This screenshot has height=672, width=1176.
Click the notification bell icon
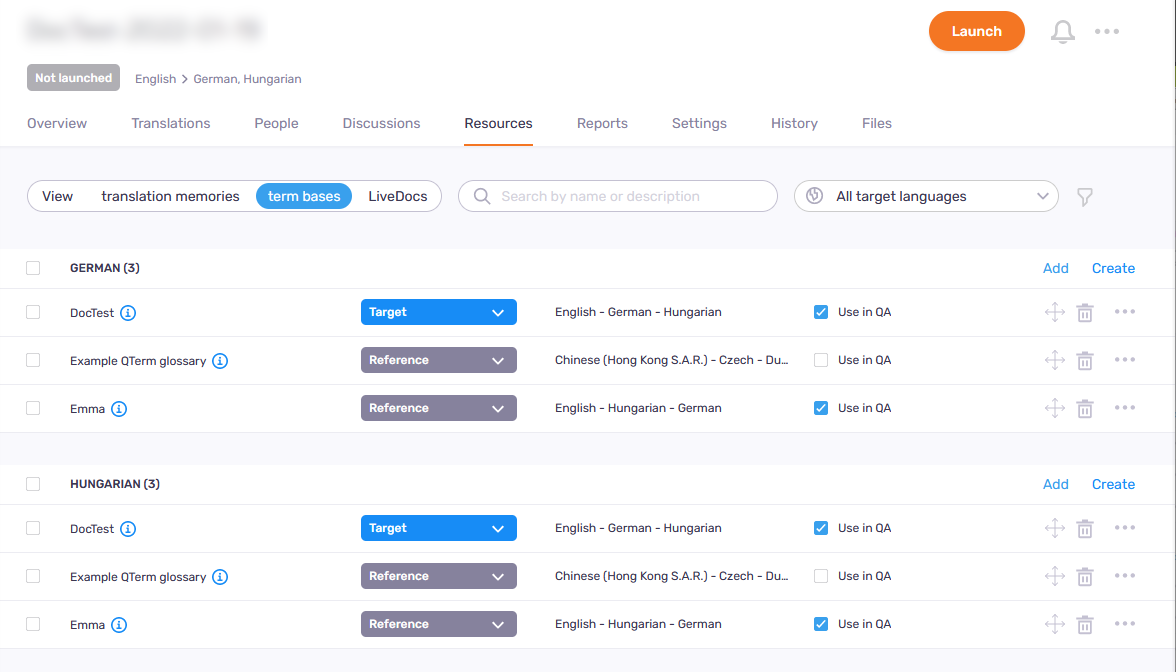pyautogui.click(x=1062, y=32)
